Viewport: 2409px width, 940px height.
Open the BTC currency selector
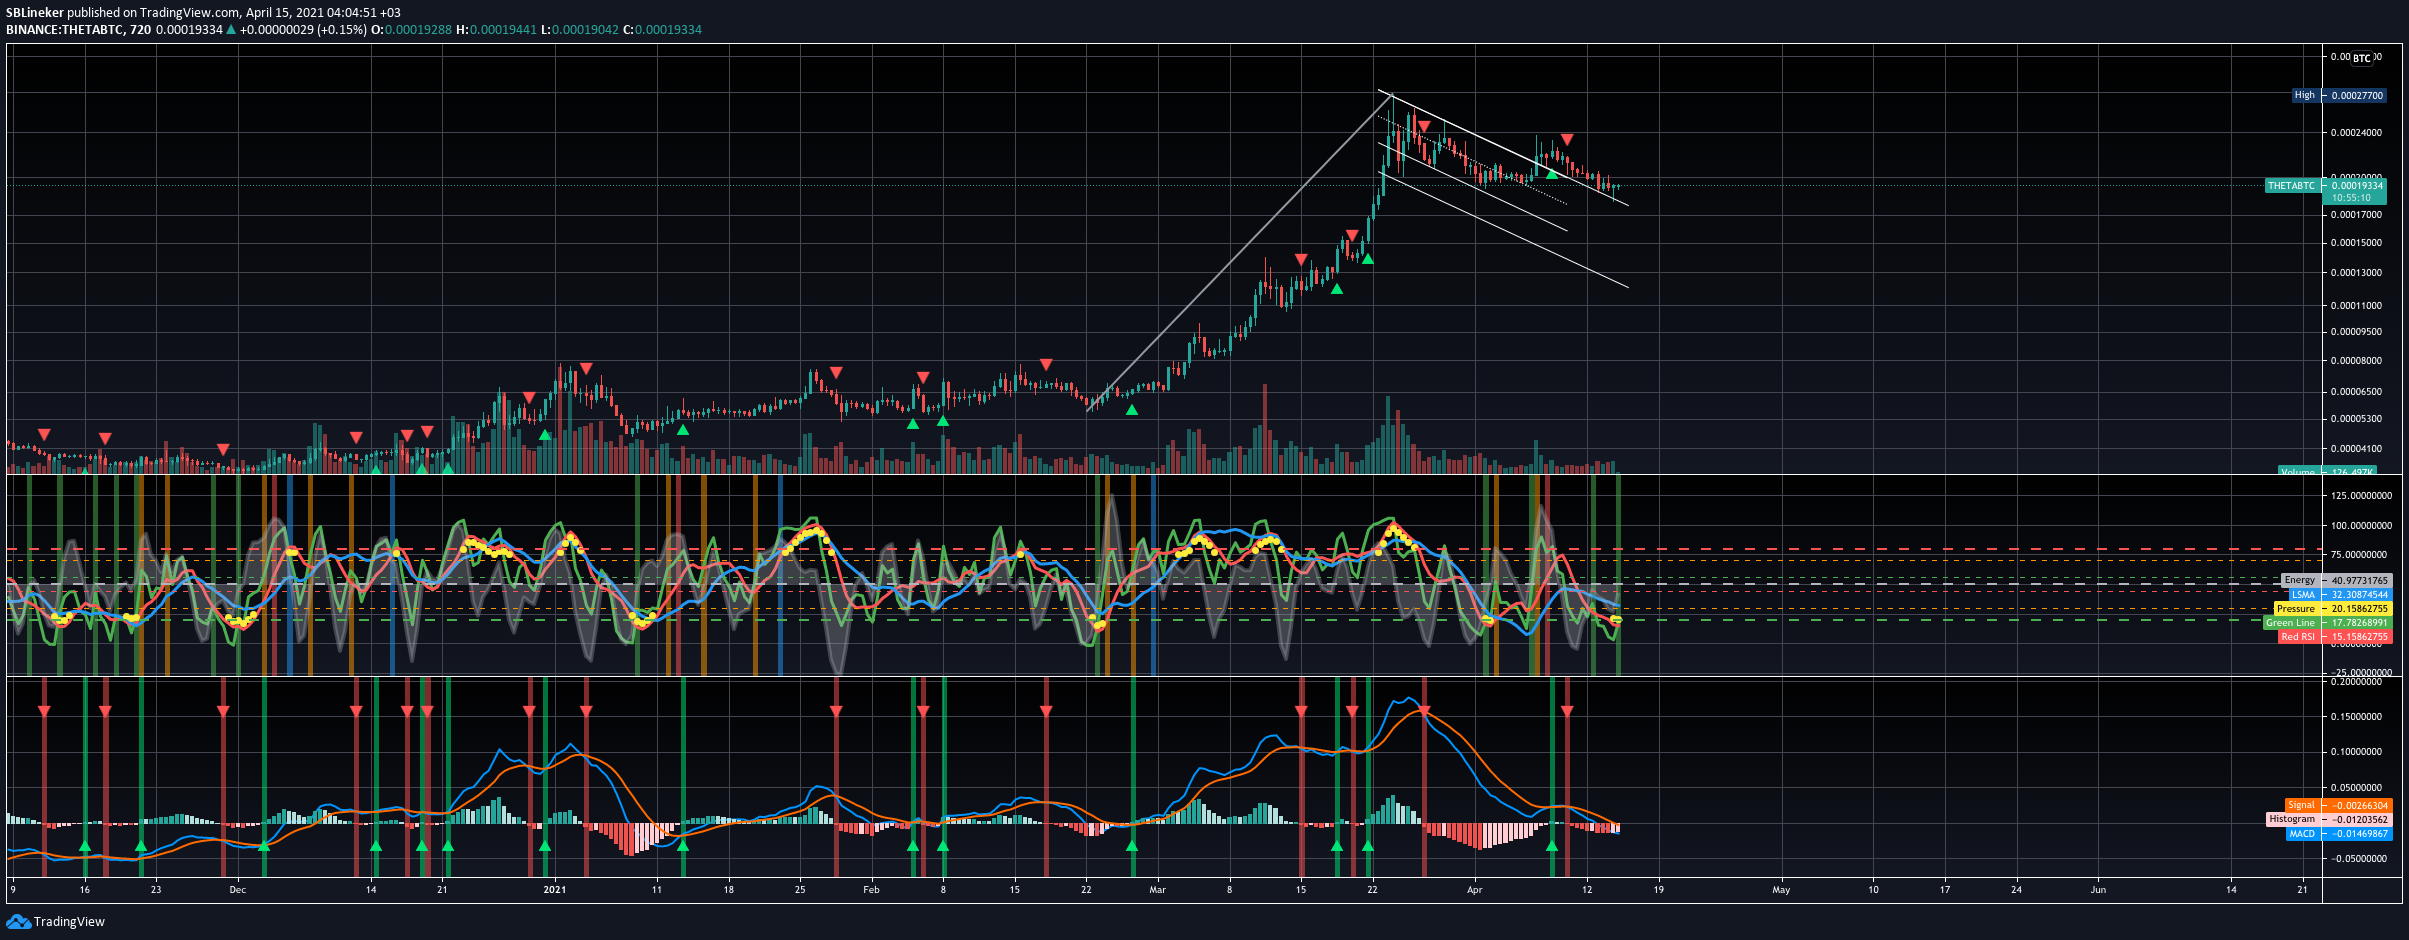tap(2361, 58)
